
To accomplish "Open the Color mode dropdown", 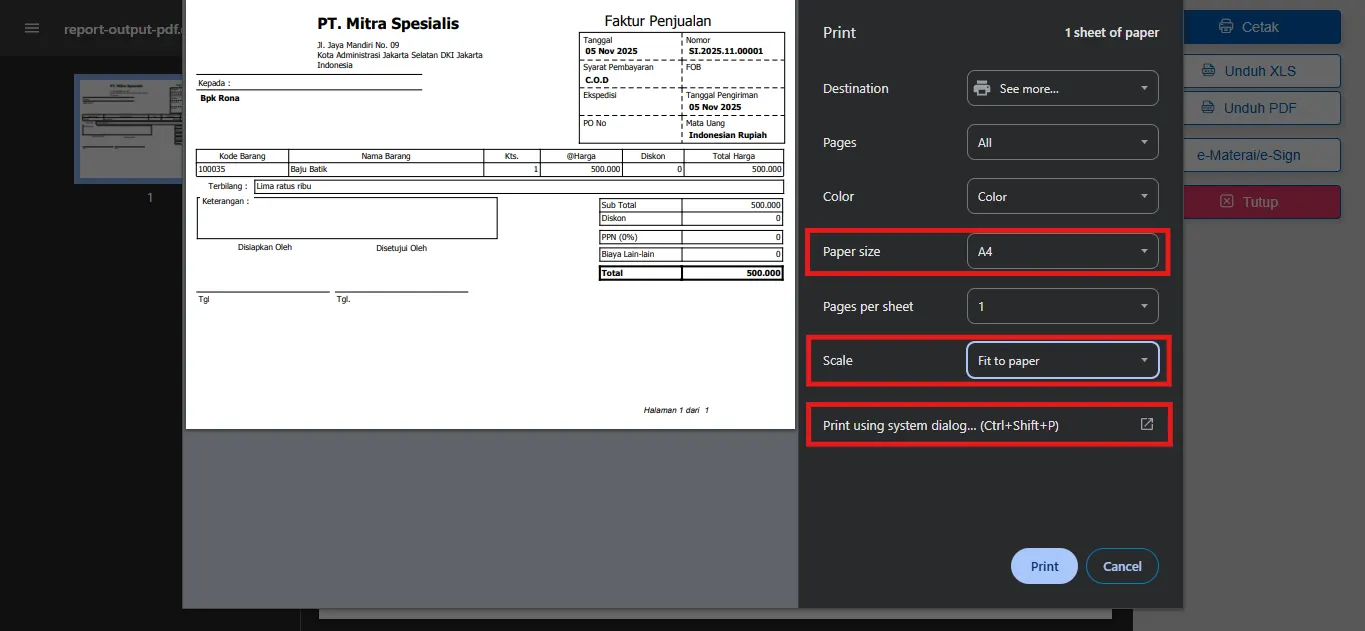I will (x=1062, y=197).
